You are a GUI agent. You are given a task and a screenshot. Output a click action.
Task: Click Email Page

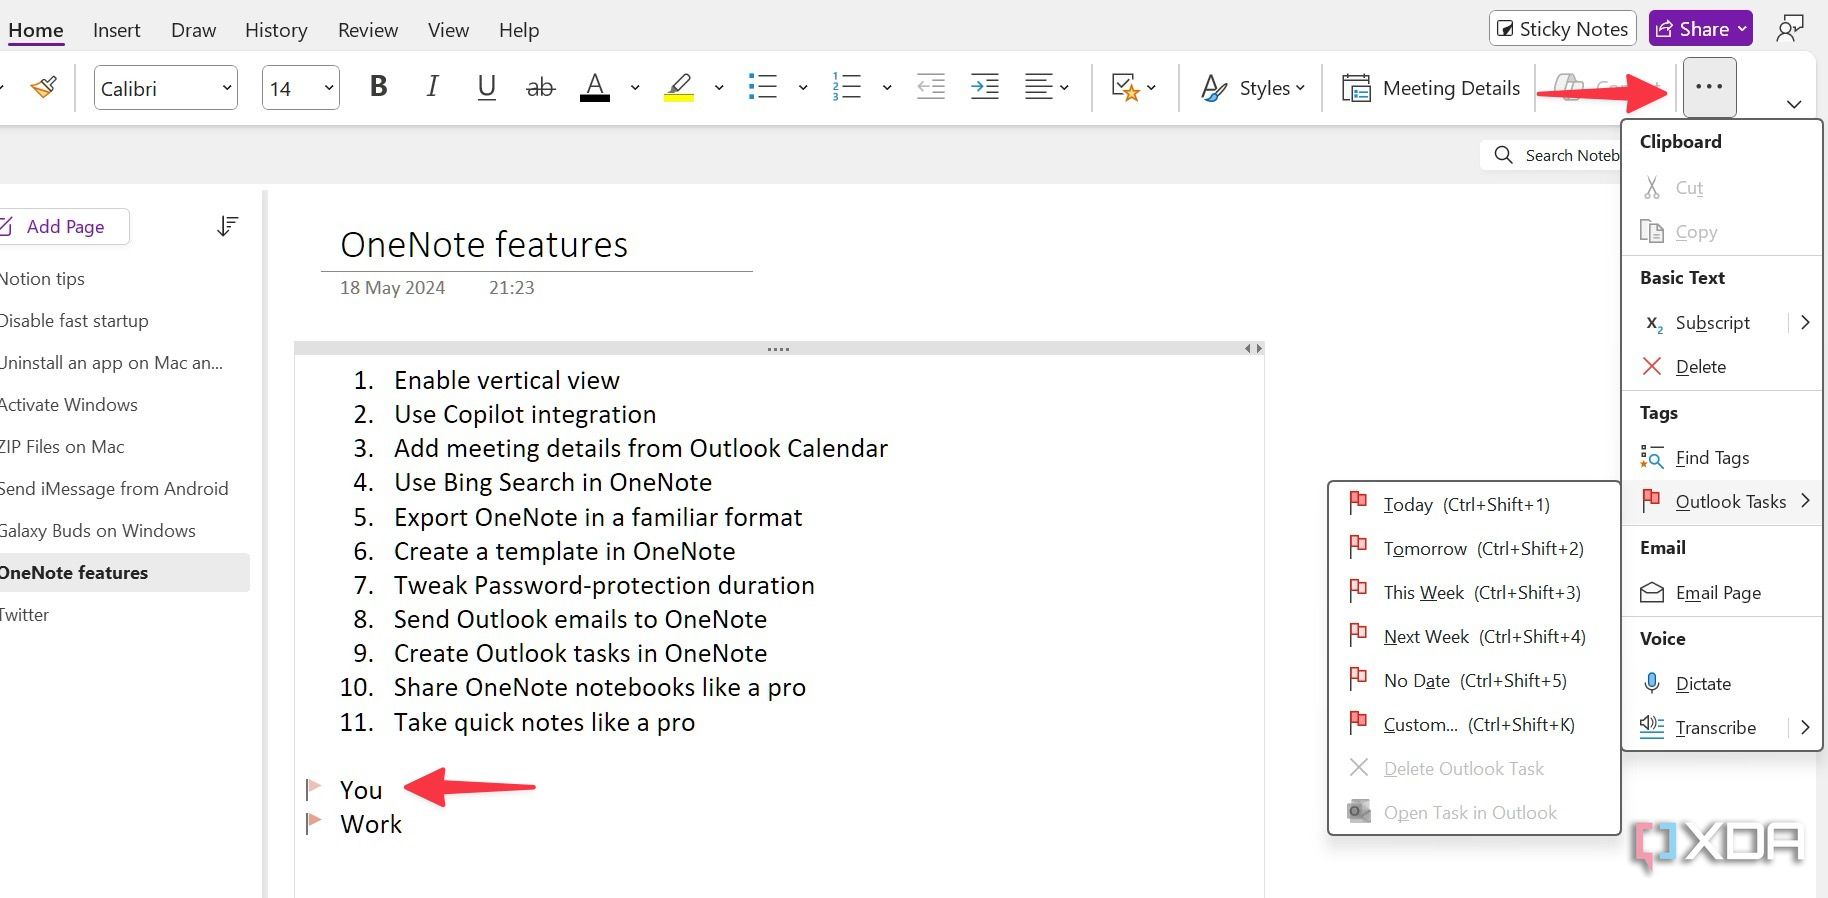coord(1718,593)
